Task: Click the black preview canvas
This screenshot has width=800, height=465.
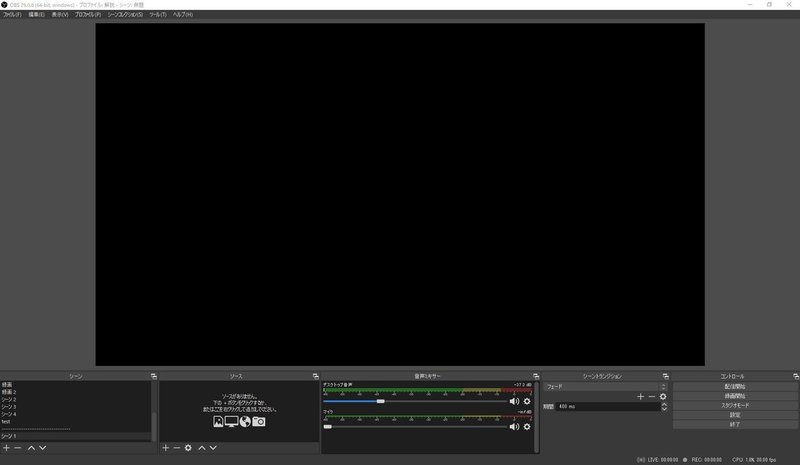Action: point(400,194)
